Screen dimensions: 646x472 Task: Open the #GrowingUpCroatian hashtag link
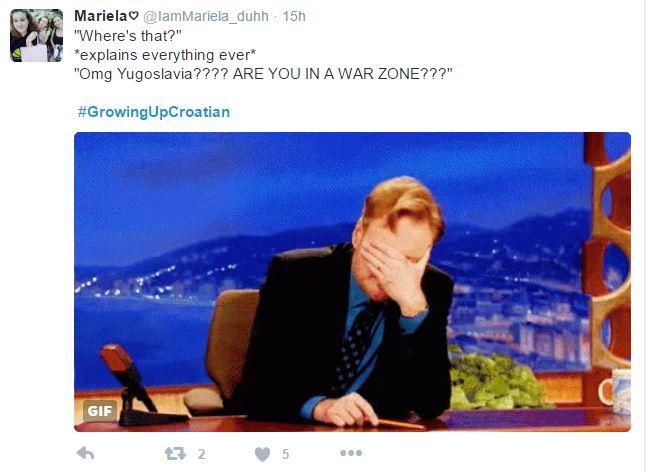tap(154, 112)
